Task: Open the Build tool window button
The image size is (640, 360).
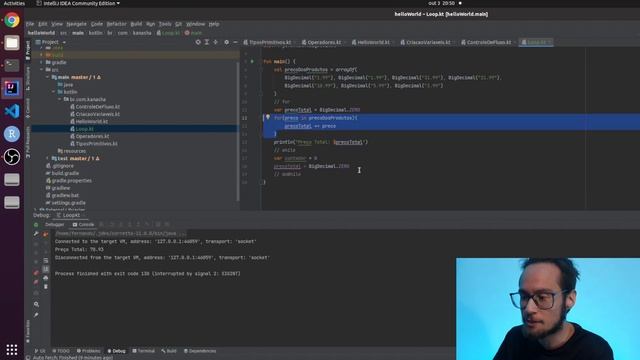Action: click(x=169, y=351)
